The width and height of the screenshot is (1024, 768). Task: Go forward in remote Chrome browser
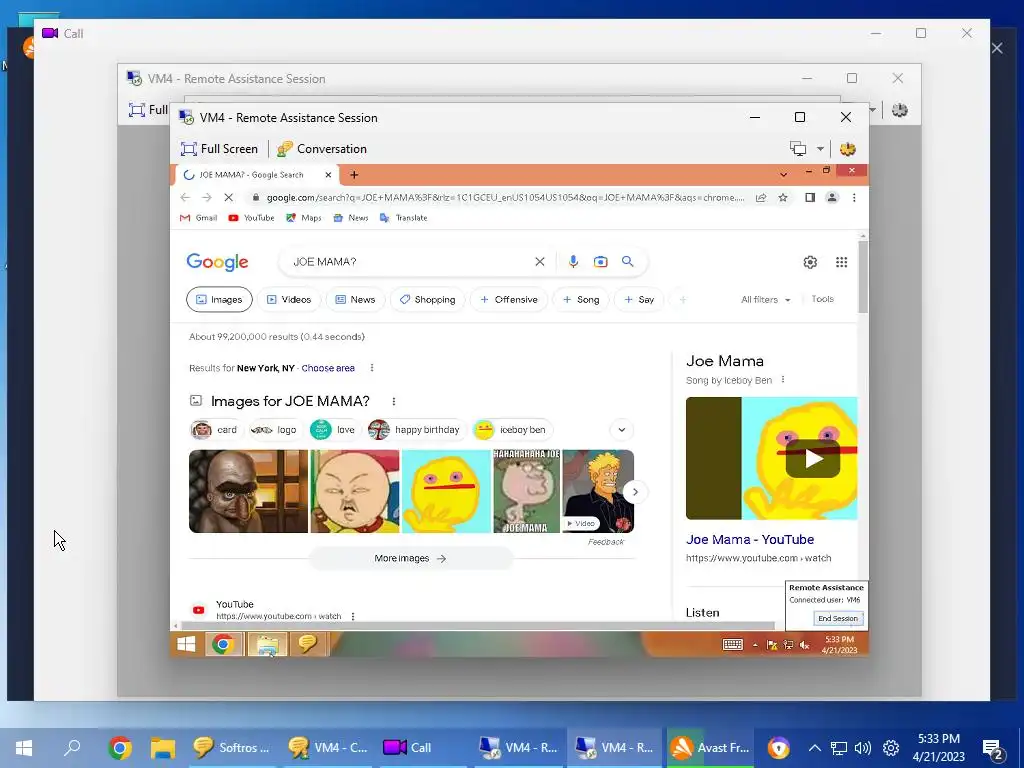click(x=207, y=197)
